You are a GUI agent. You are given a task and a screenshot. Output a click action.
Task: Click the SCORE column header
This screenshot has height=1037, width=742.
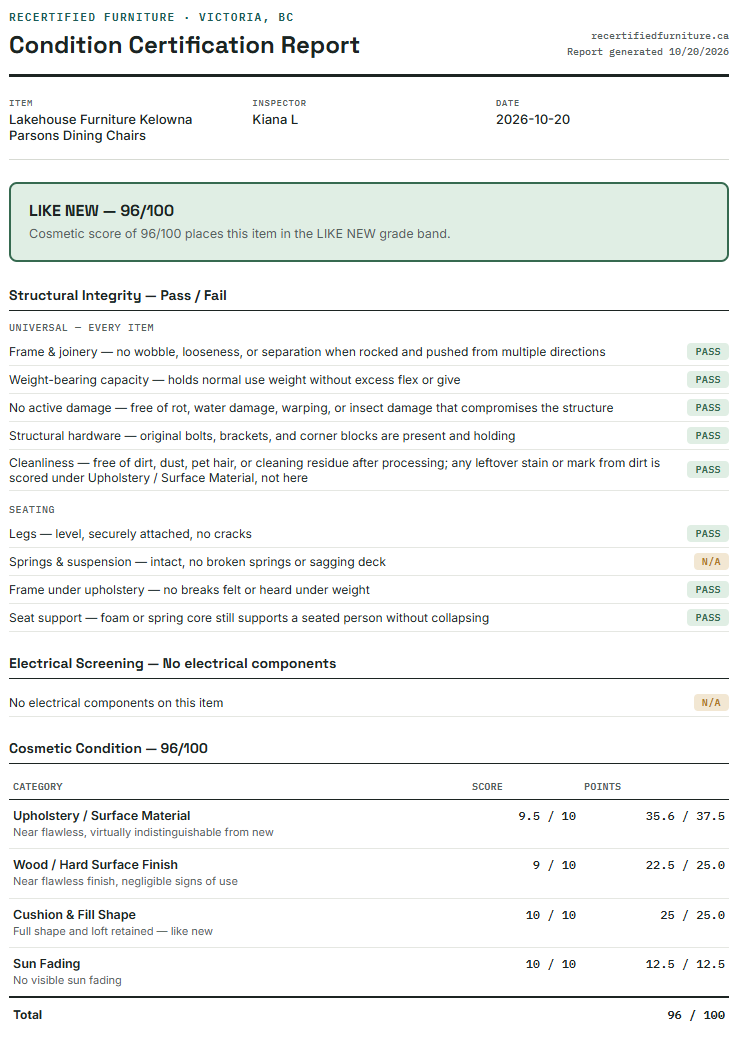(487, 787)
